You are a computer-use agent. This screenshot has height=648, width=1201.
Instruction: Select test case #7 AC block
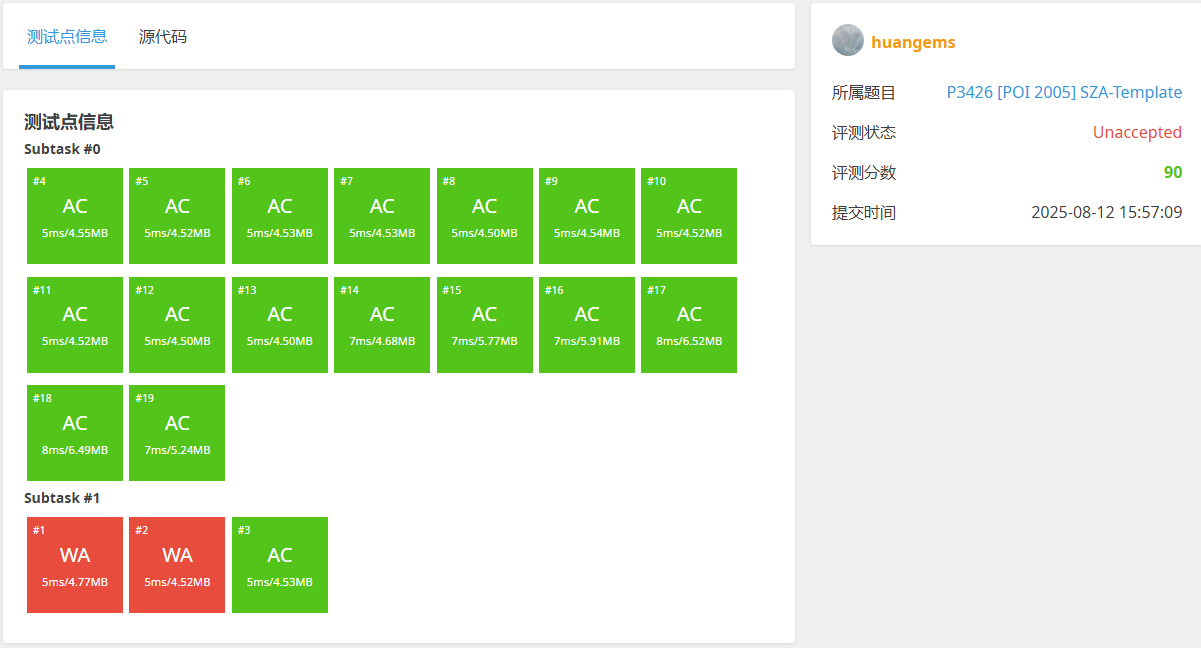pyautogui.click(x=382, y=215)
